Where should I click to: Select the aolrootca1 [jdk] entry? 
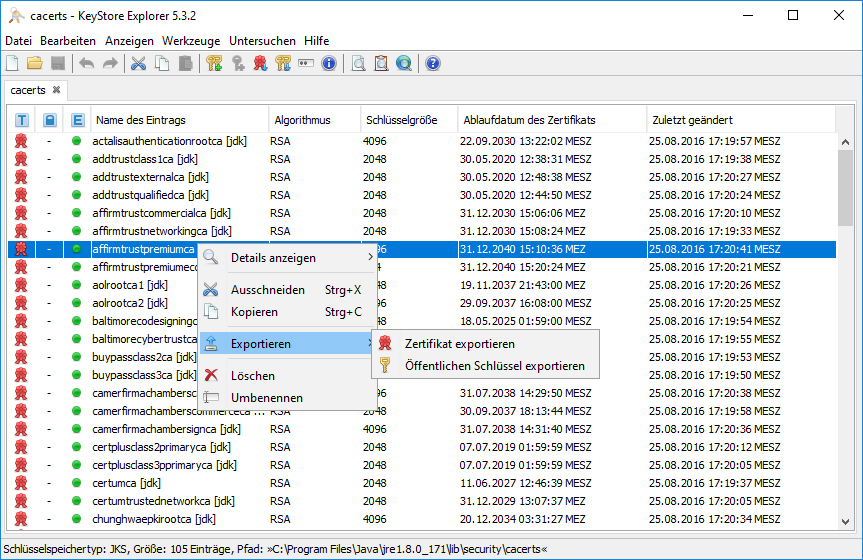130,285
